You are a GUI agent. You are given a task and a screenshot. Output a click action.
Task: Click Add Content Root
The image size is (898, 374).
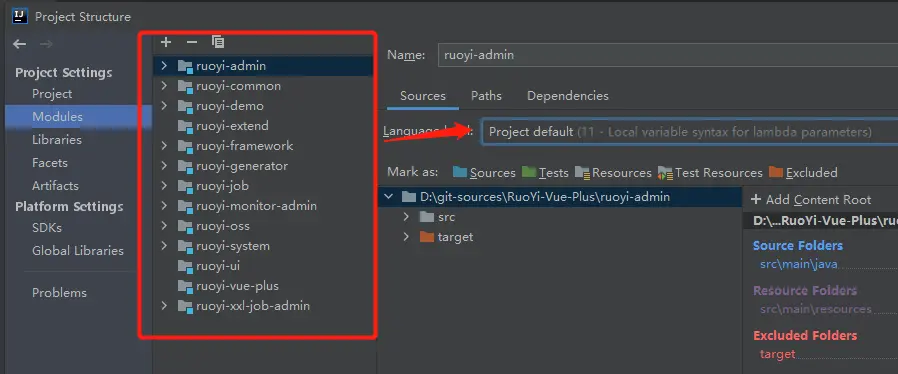(x=811, y=200)
